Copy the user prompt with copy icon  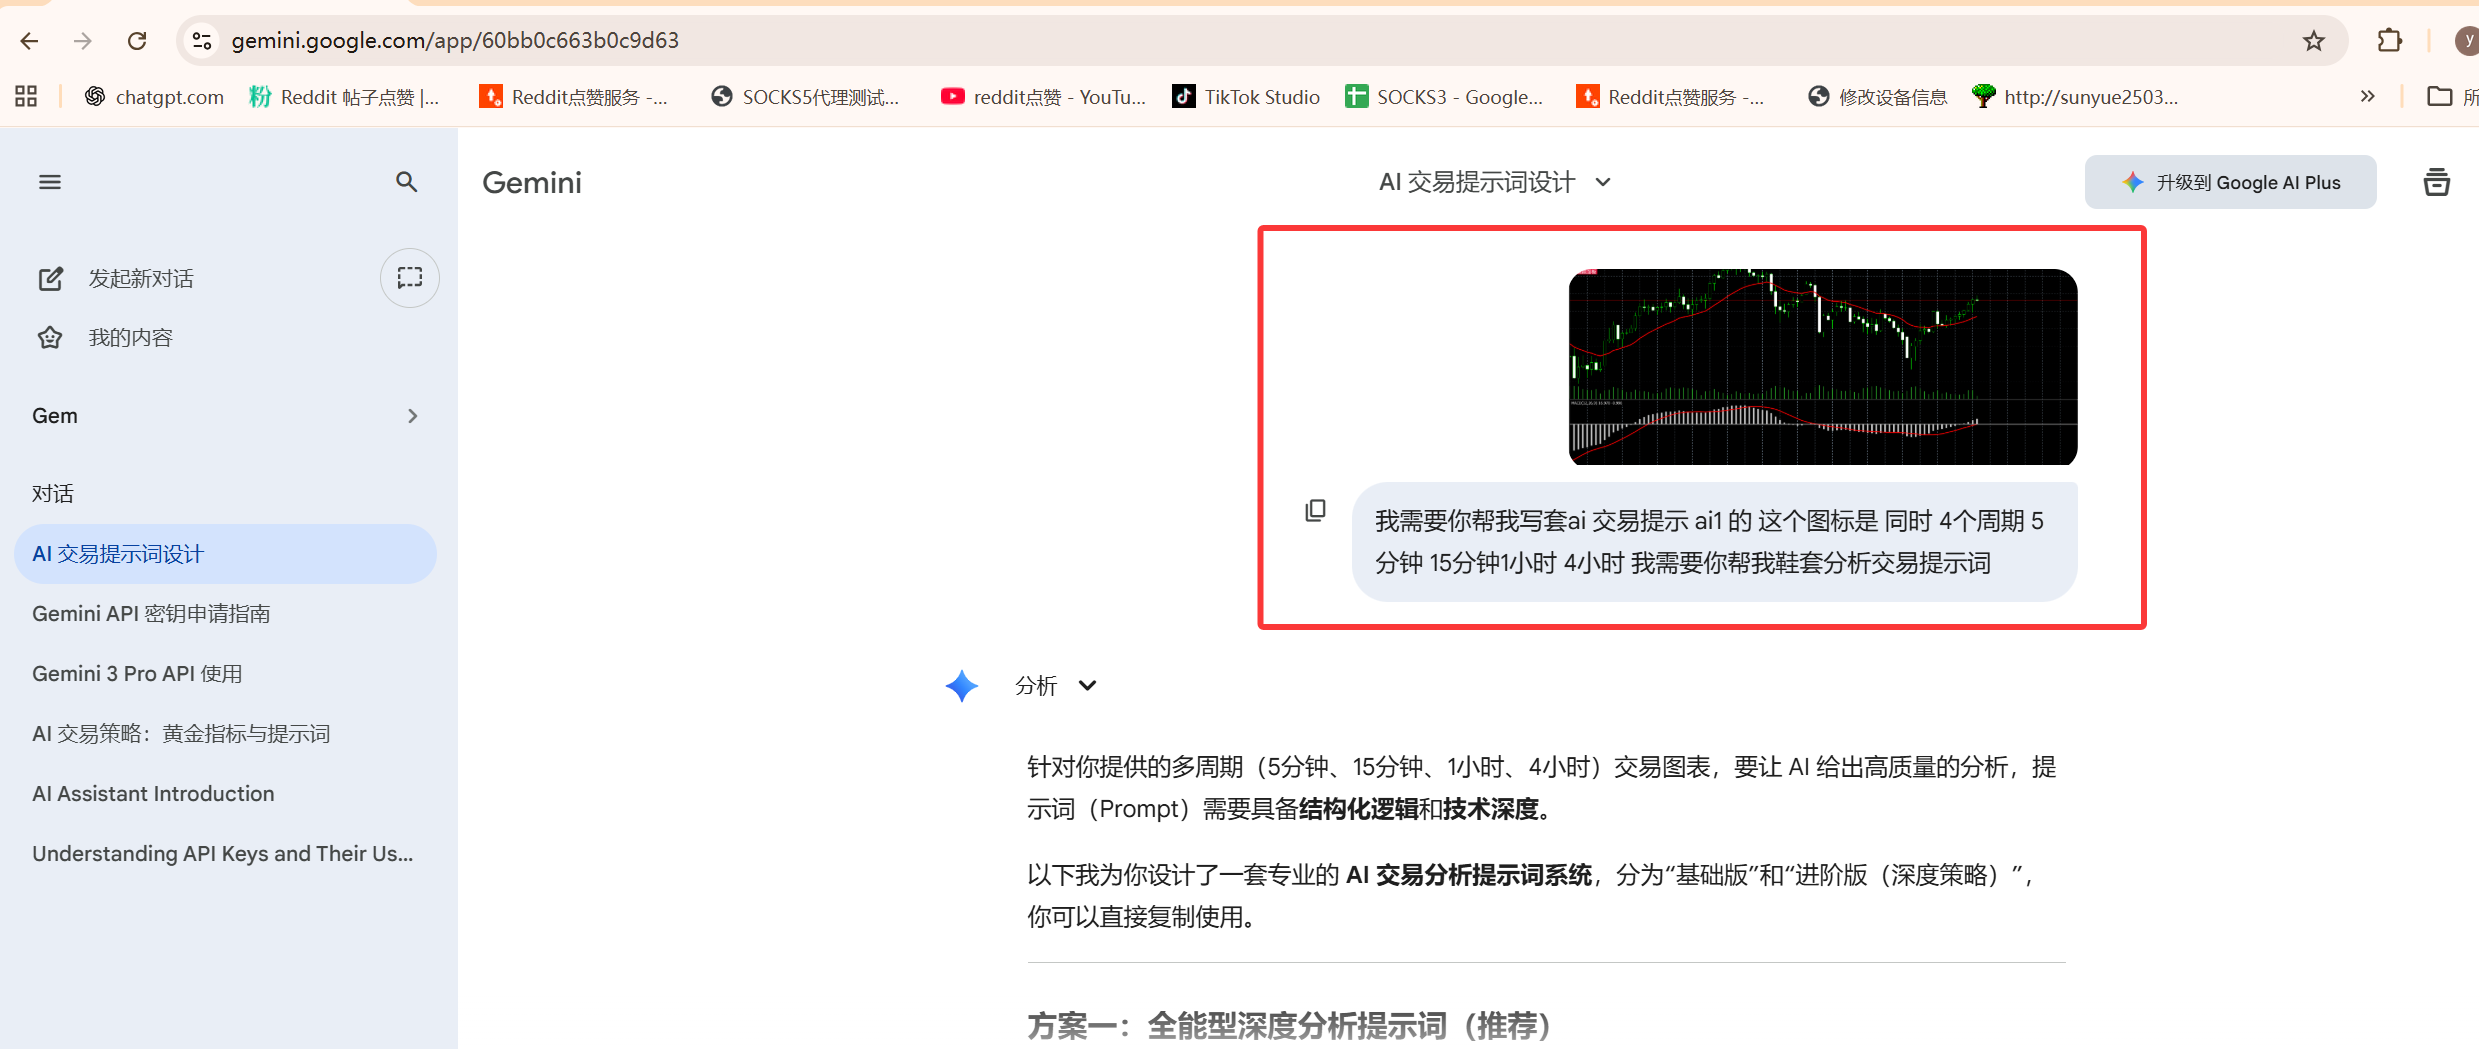point(1316,511)
